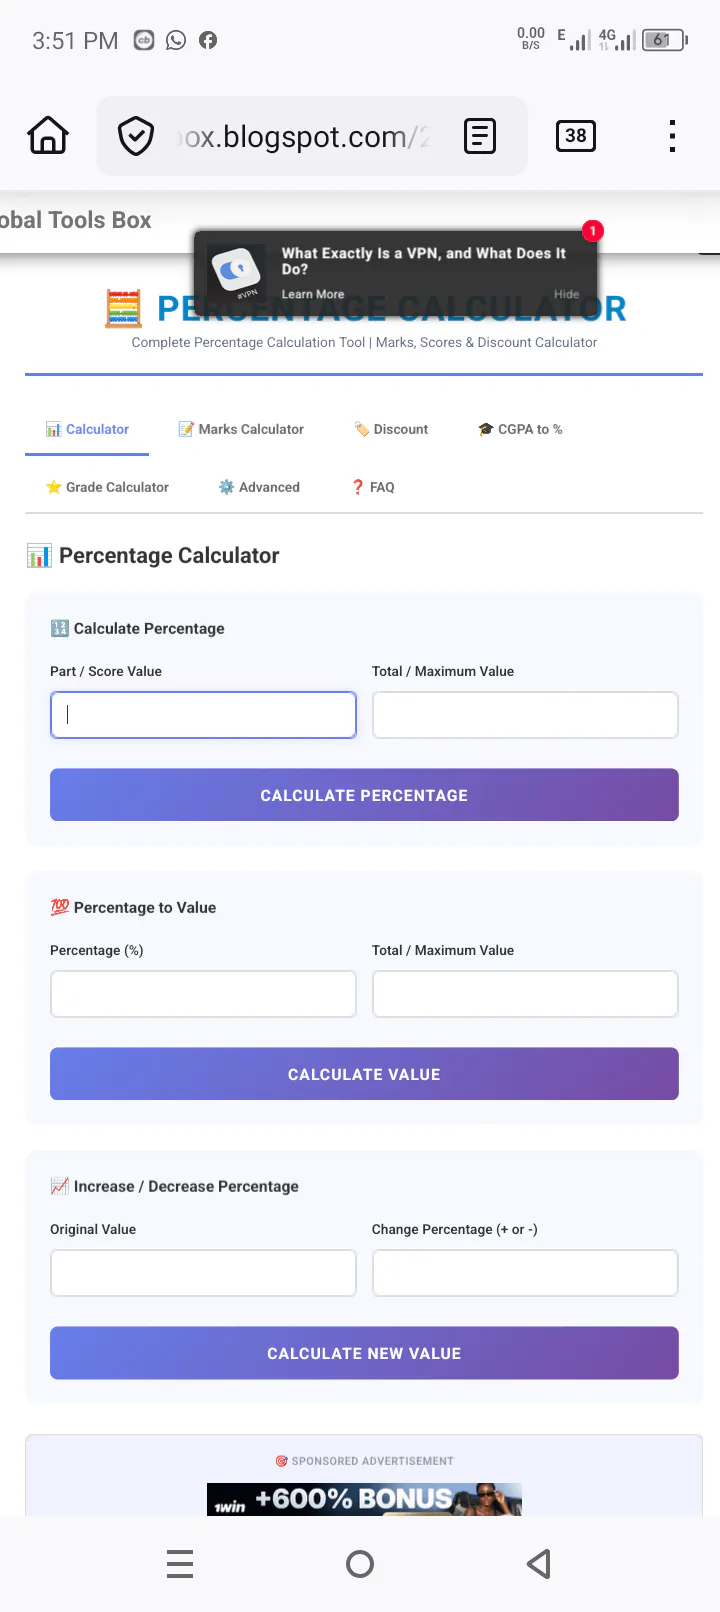Select the Grade Calculator tab
This screenshot has height=1612, width=720.
(x=107, y=487)
